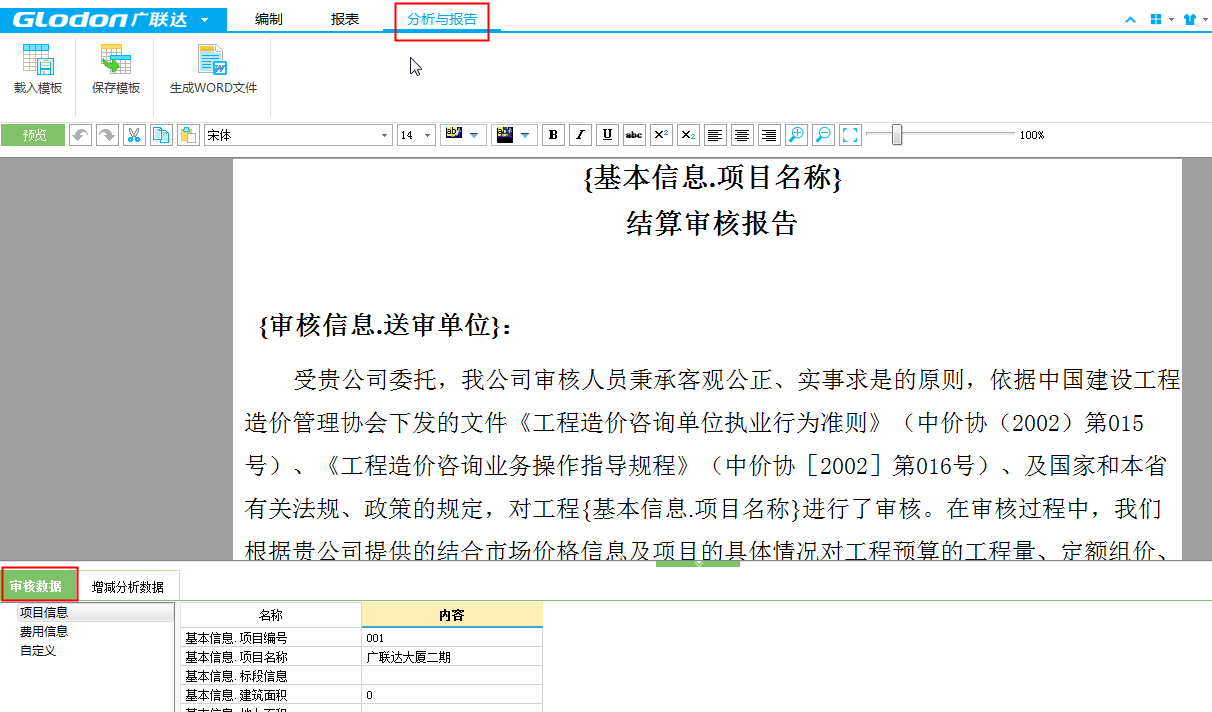
Task: Click the zoom slider handle
Action: (x=897, y=135)
